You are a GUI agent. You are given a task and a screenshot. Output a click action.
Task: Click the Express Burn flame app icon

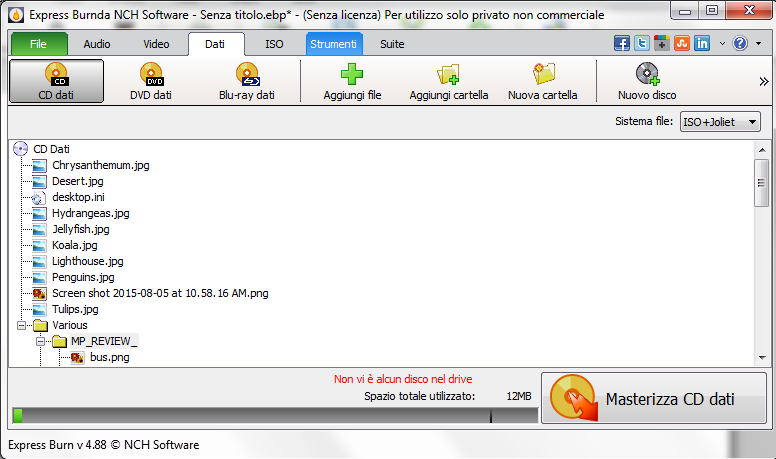click(16, 15)
